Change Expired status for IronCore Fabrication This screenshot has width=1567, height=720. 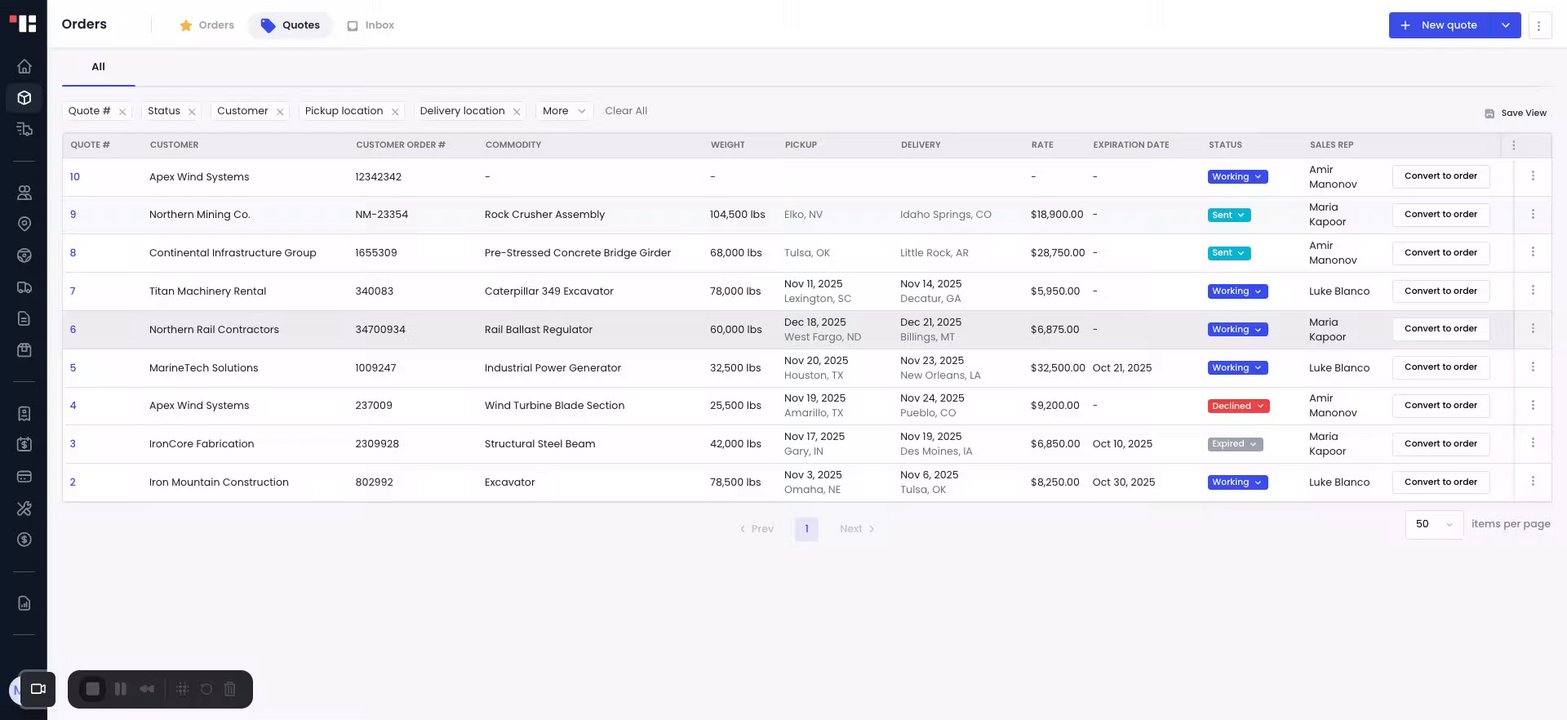click(1235, 444)
